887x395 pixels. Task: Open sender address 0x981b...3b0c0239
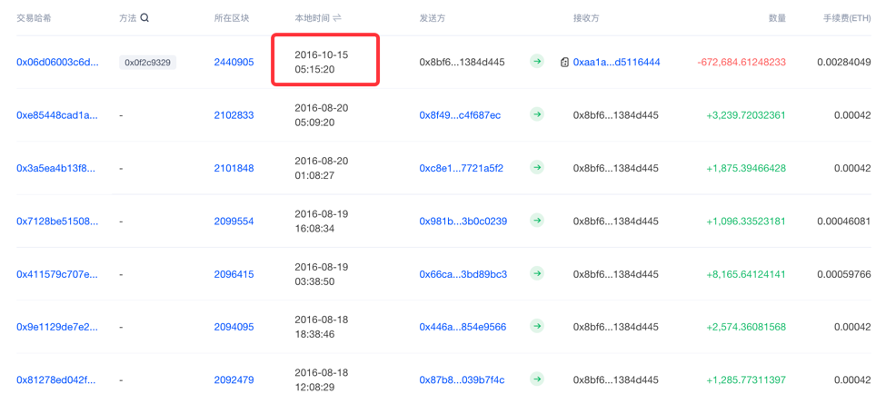coord(463,221)
